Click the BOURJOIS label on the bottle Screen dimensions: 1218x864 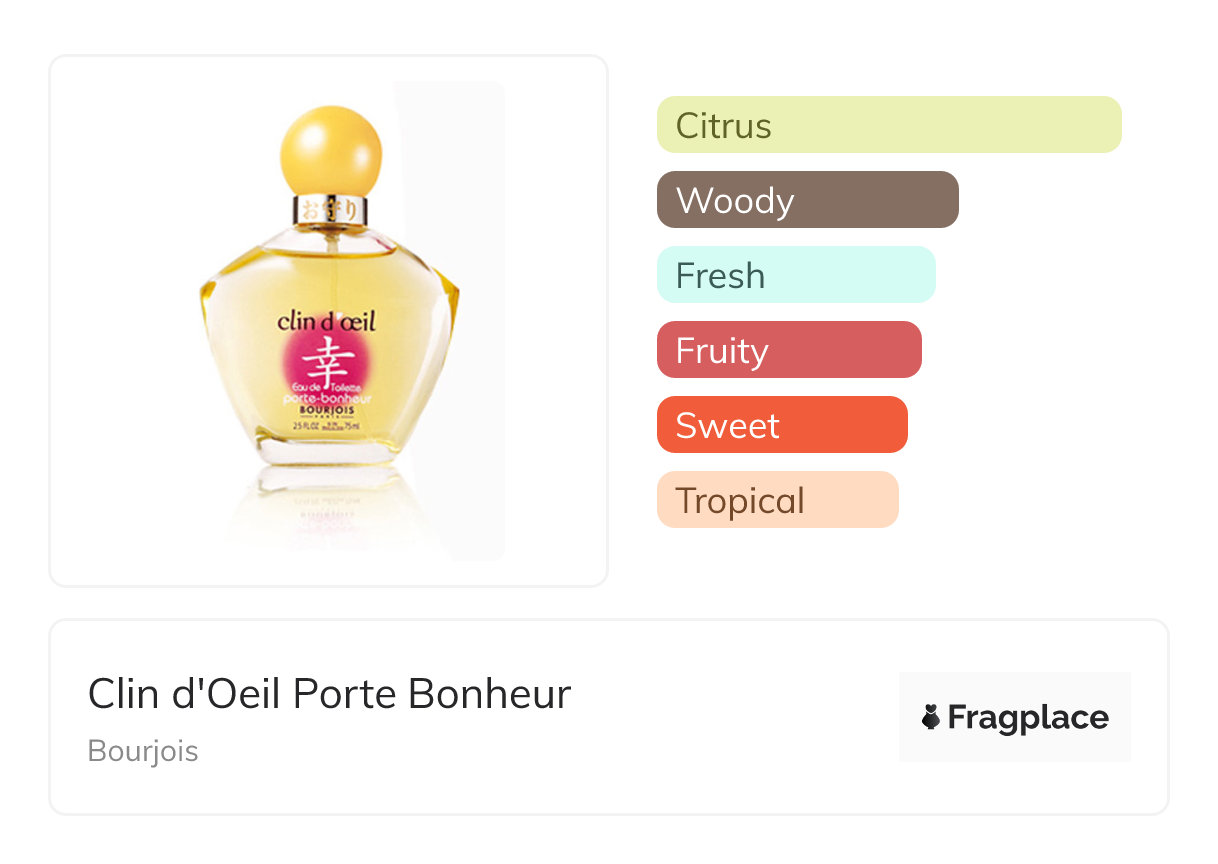[x=327, y=411]
